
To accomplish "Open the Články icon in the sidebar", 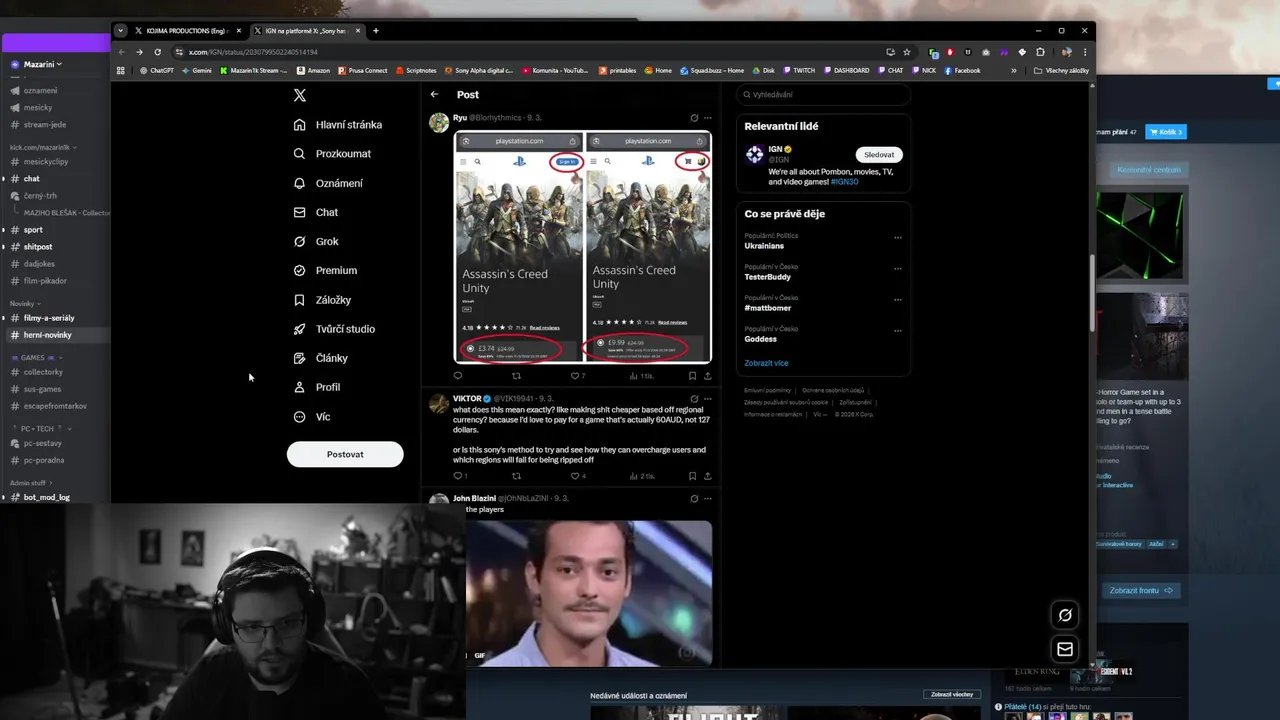I will (299, 358).
